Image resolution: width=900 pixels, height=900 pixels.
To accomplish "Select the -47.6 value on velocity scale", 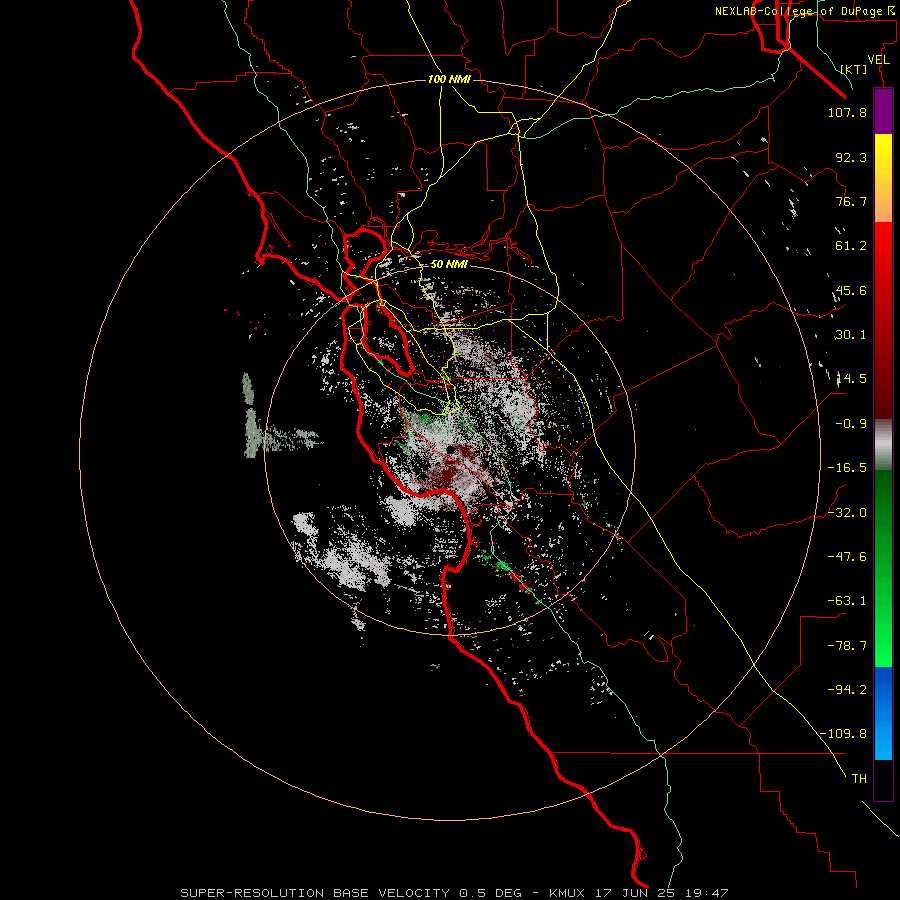I will click(x=847, y=557).
